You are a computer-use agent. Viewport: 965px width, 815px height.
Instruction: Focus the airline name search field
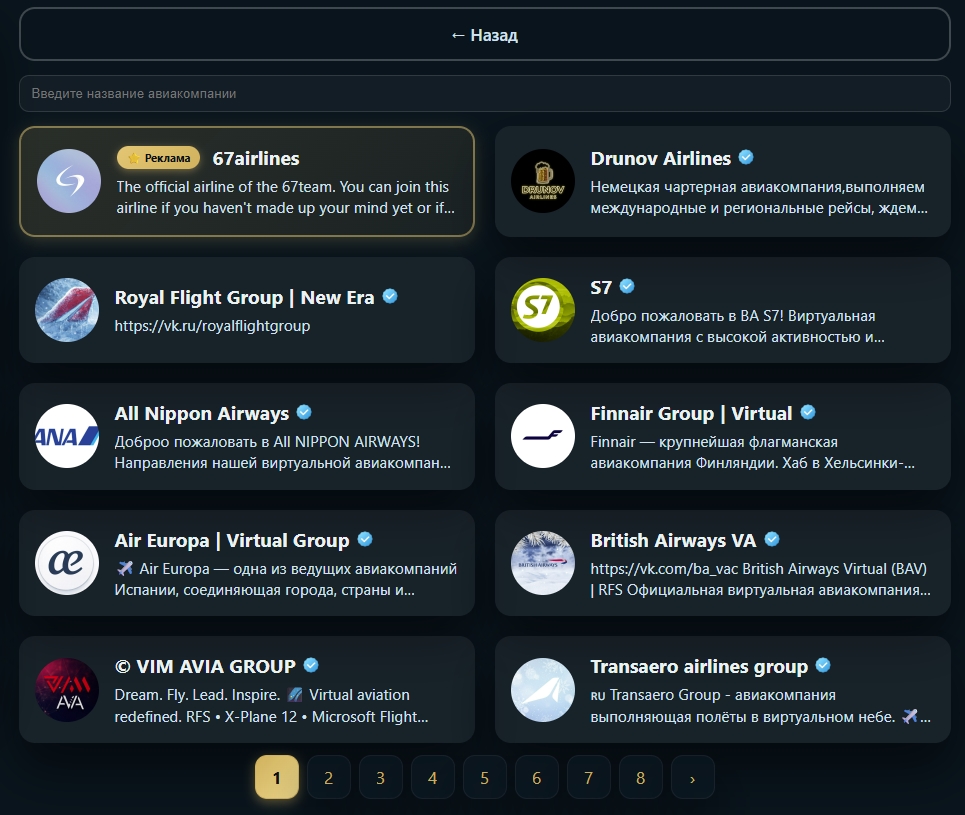[x=484, y=93]
